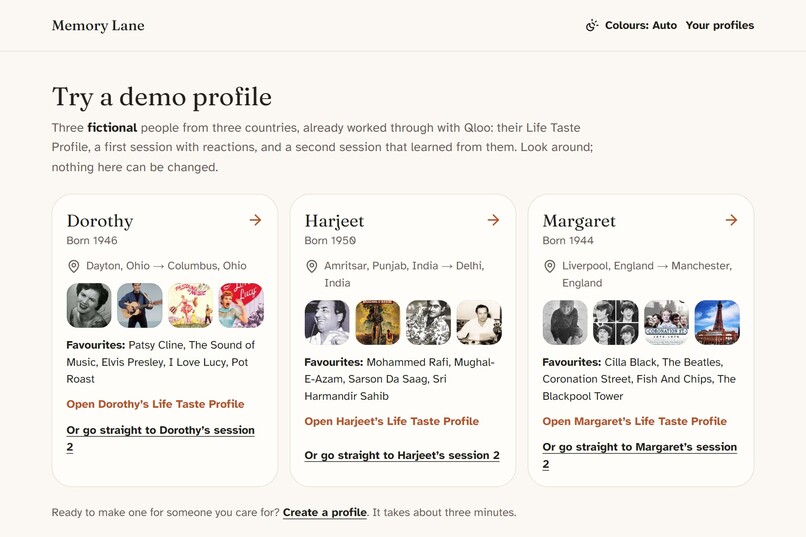Click the Harjeet card heading
The height and width of the screenshot is (537, 806).
point(334,221)
